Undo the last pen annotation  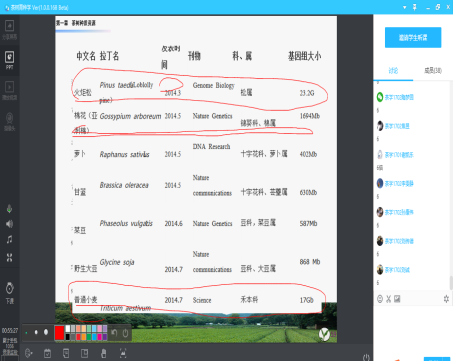[x=114, y=333]
